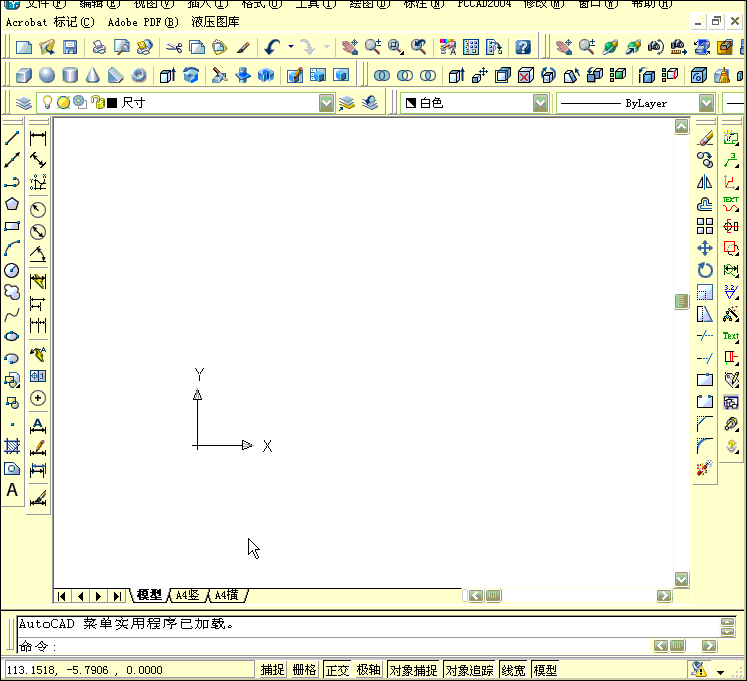The width and height of the screenshot is (747, 681).
Task: Select the Array modify tool
Action: 705,226
